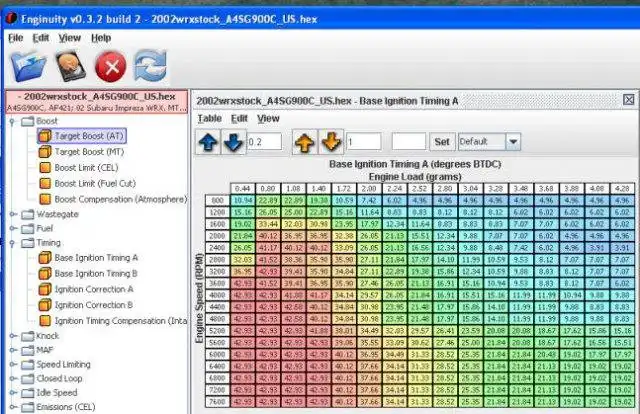Click the 3.91 cell under load 4.28
Viewport: 640px width, 414px height.
pyautogui.click(x=622, y=248)
